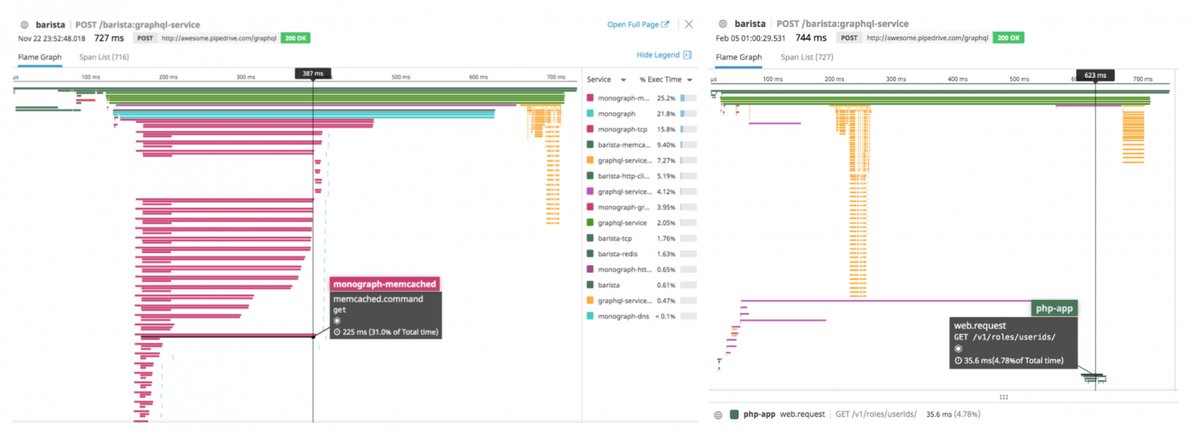Expand the Service column sort dropdown

click(623, 78)
